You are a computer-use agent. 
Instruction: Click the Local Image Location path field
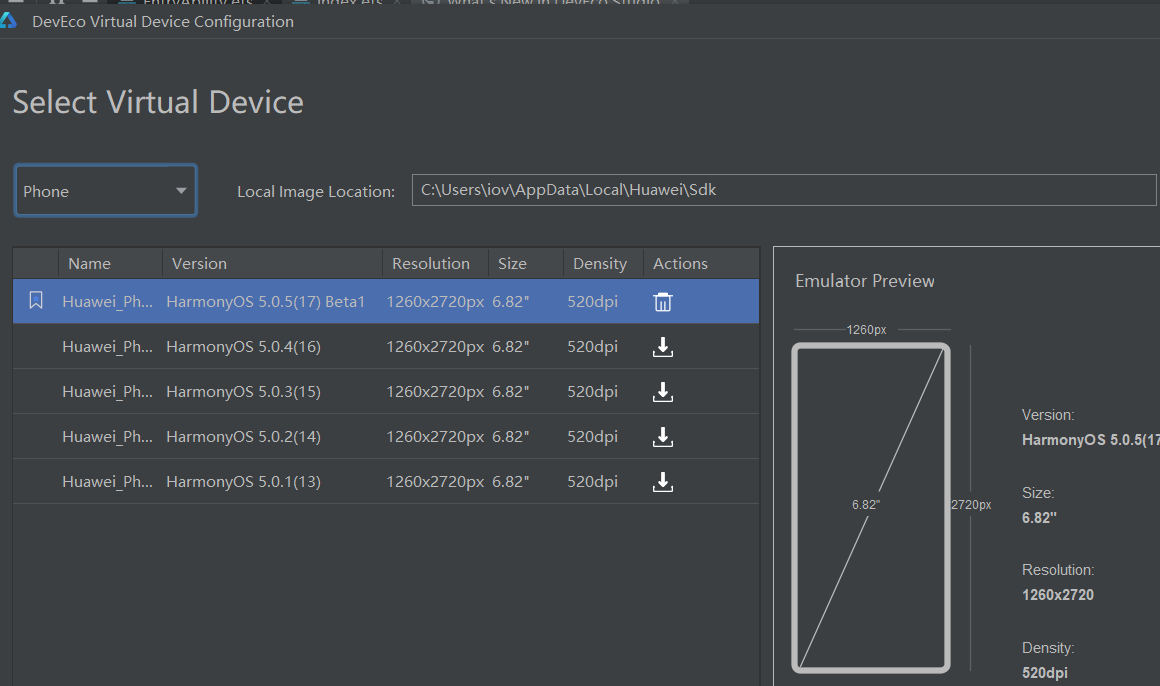783,190
